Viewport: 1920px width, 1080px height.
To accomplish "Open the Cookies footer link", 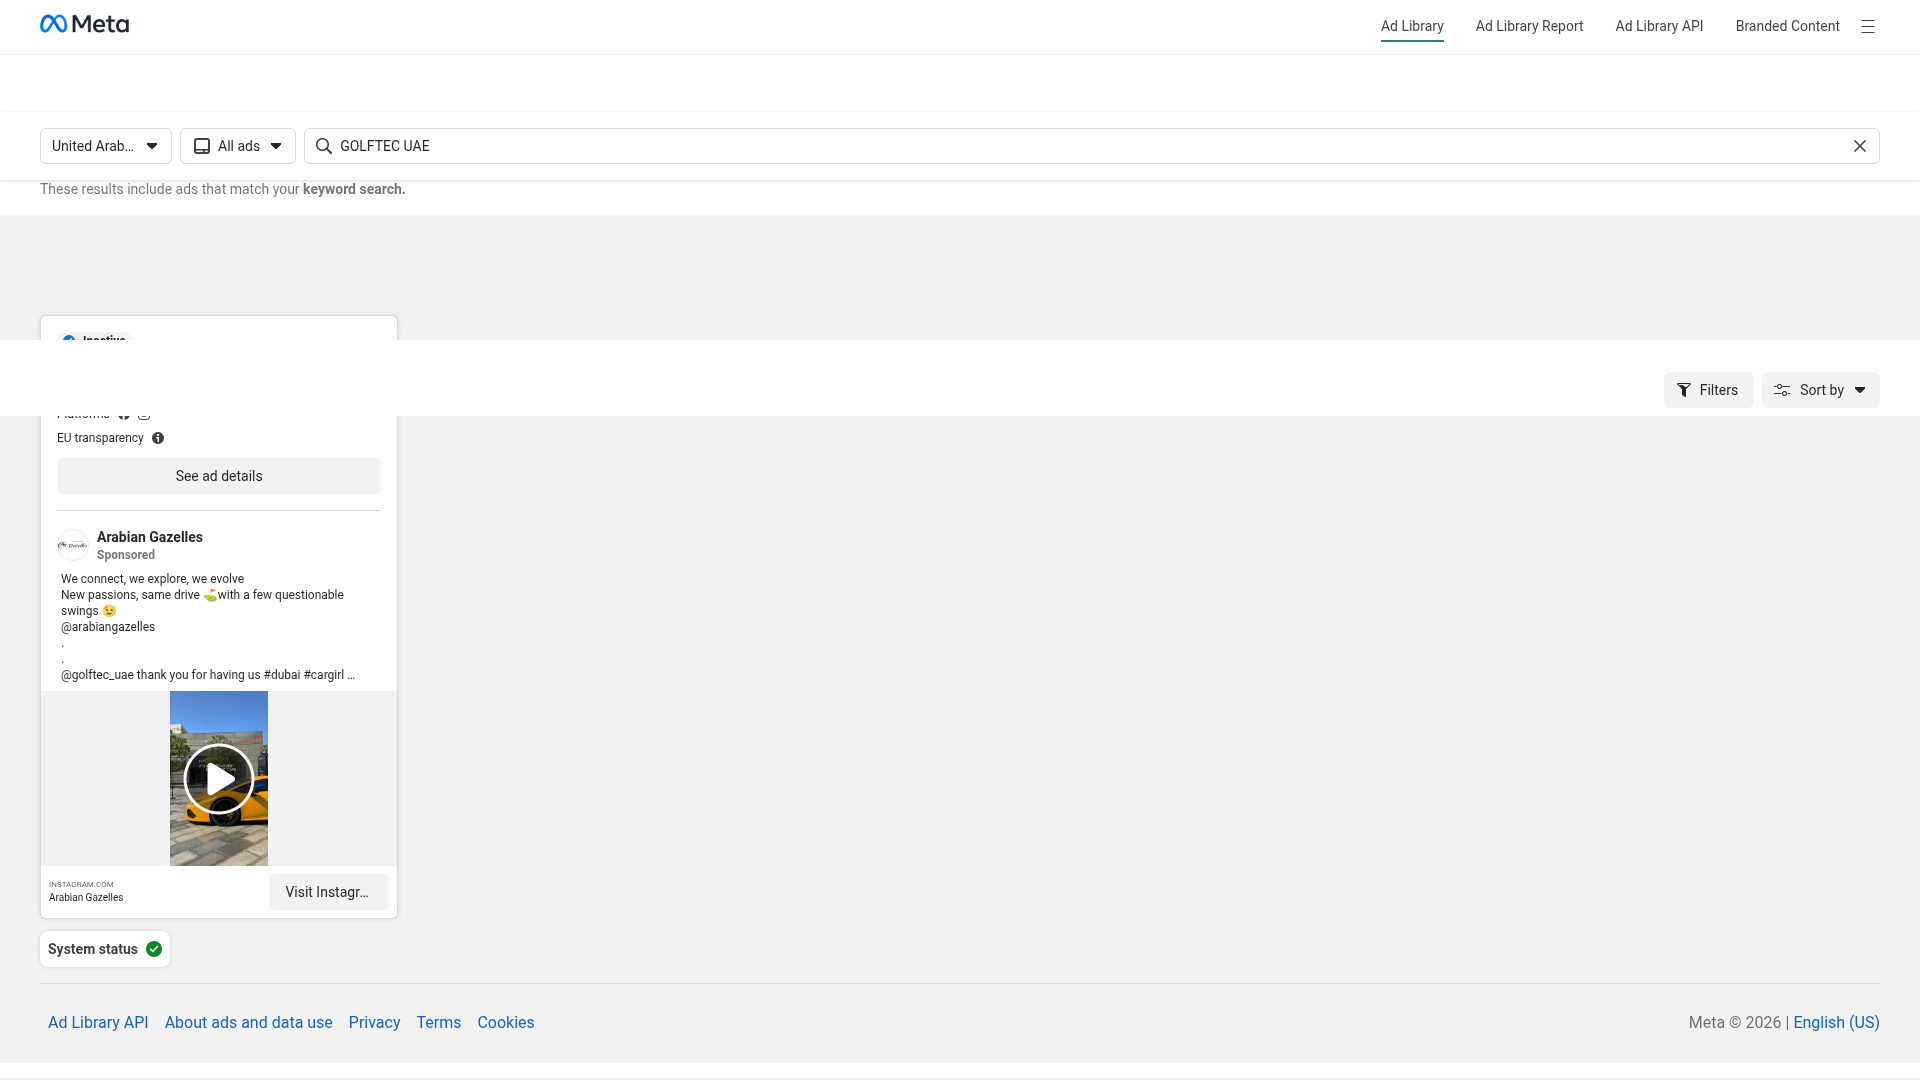I will pos(505,1022).
